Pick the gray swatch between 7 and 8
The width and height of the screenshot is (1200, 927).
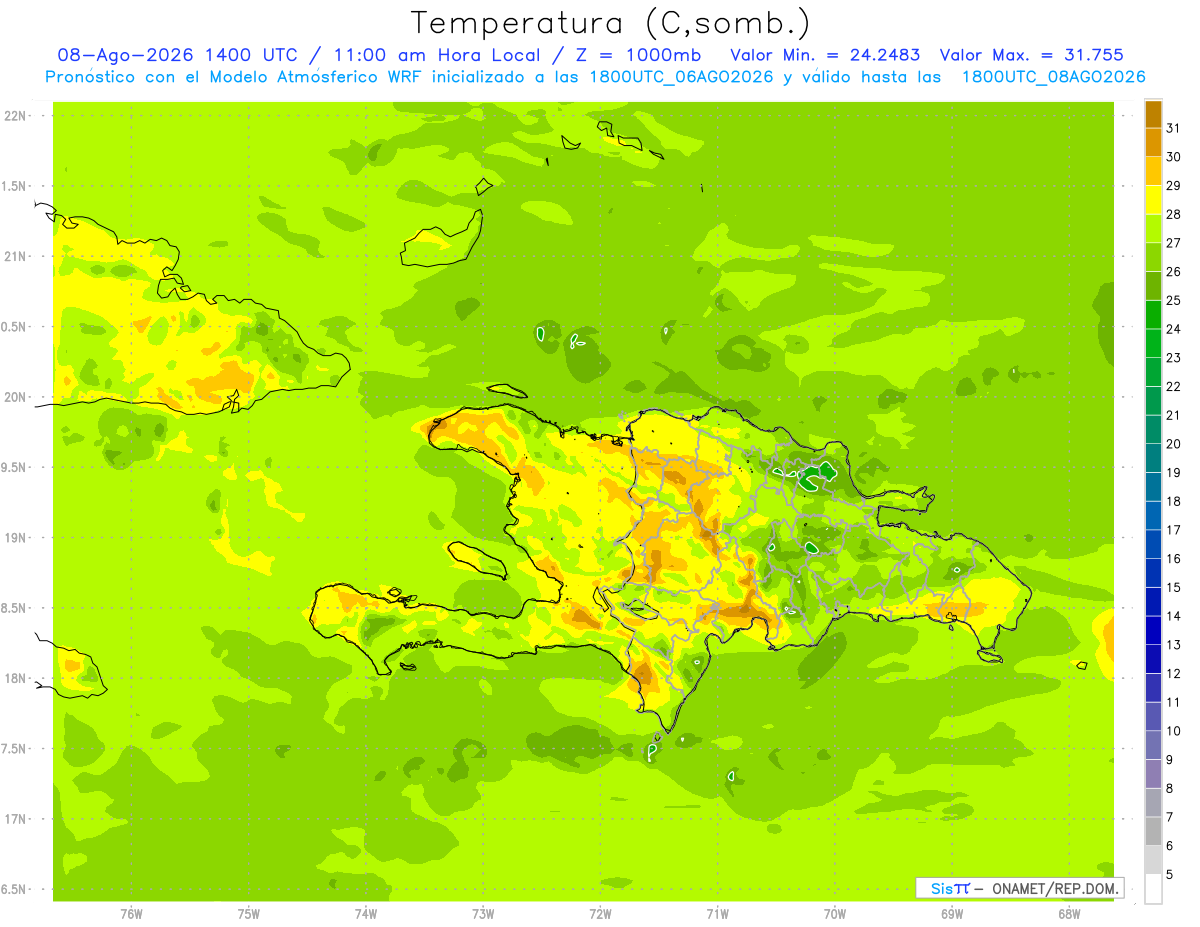1153,803
